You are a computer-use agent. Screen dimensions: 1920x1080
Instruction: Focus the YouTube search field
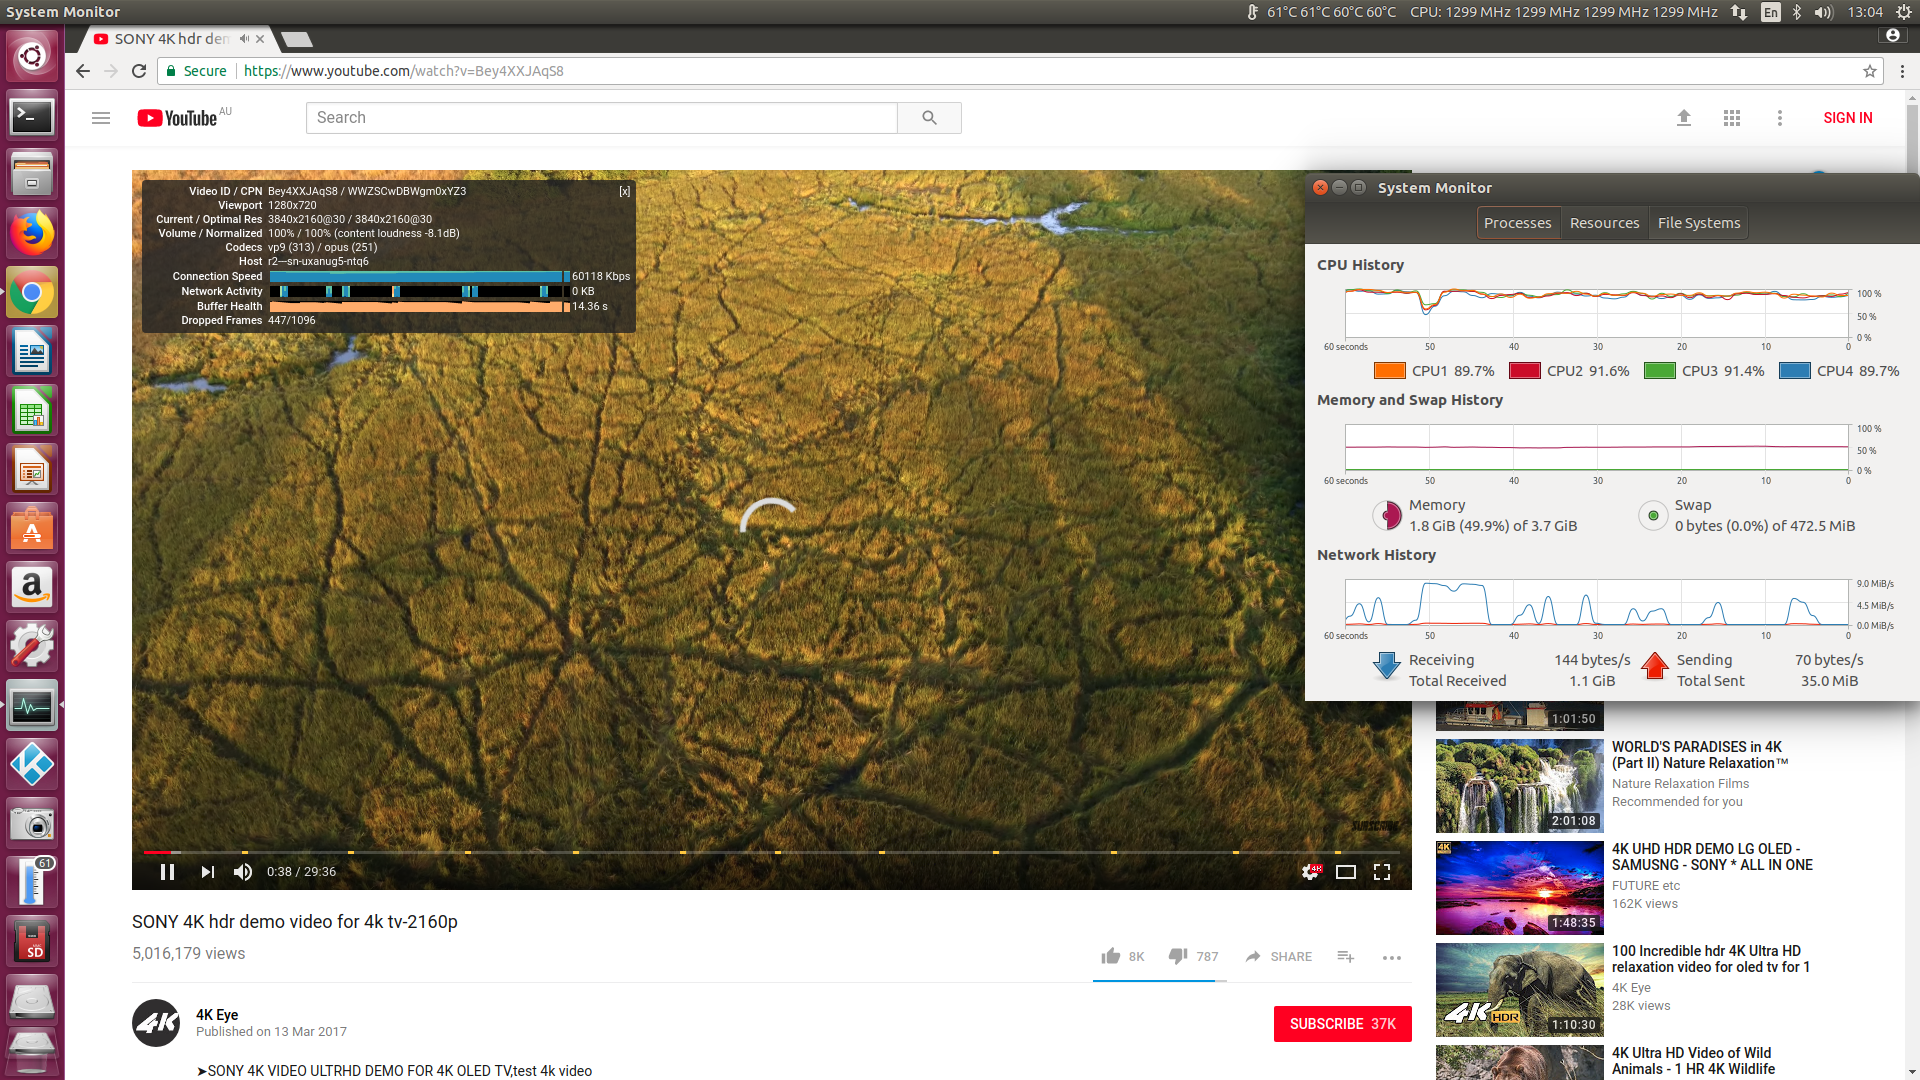pos(601,118)
